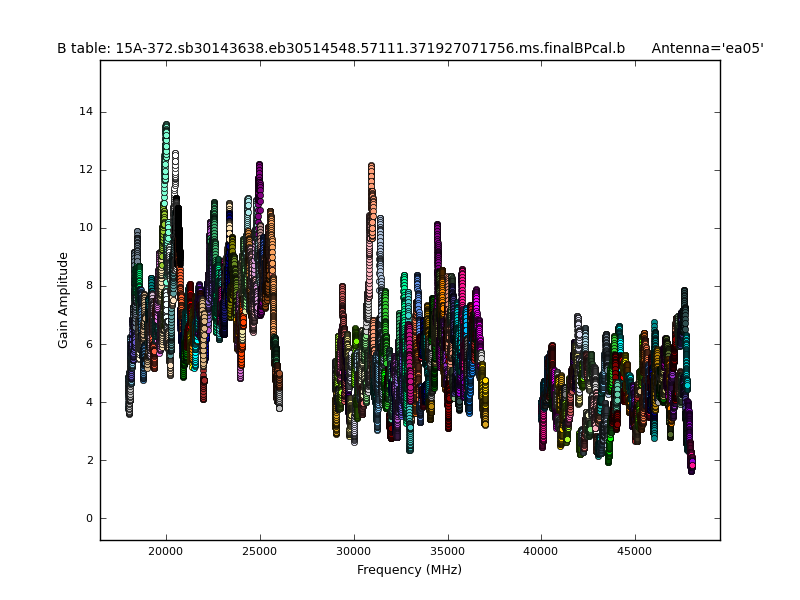Click the 35000 x-axis tick label
This screenshot has height=600, width=800.
[x=447, y=551]
